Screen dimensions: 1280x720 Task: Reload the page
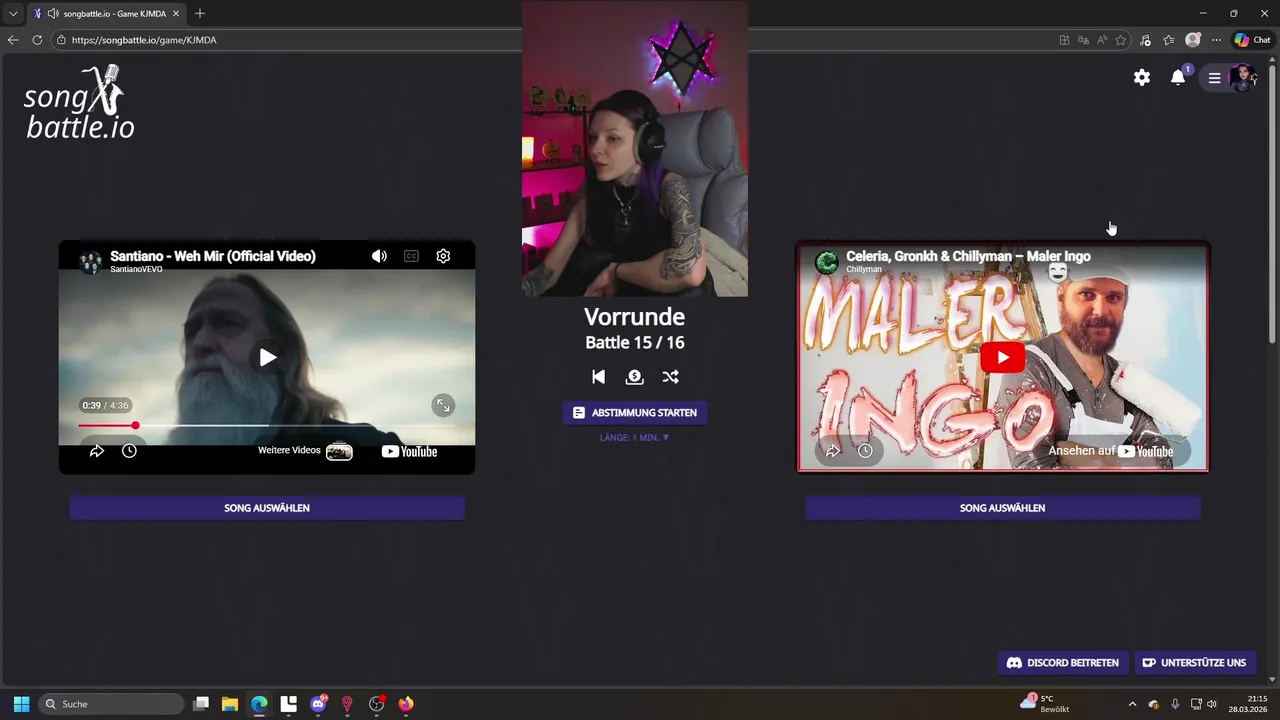[x=37, y=40]
